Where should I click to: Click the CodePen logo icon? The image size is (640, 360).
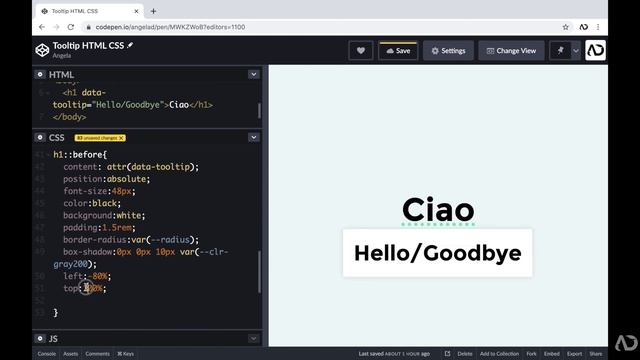pos(42,50)
